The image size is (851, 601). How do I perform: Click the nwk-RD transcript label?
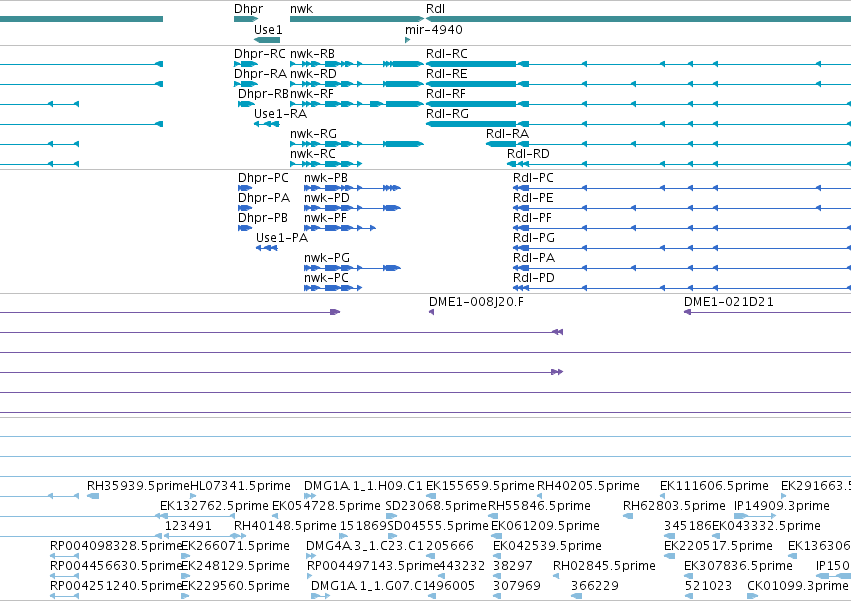[x=313, y=74]
